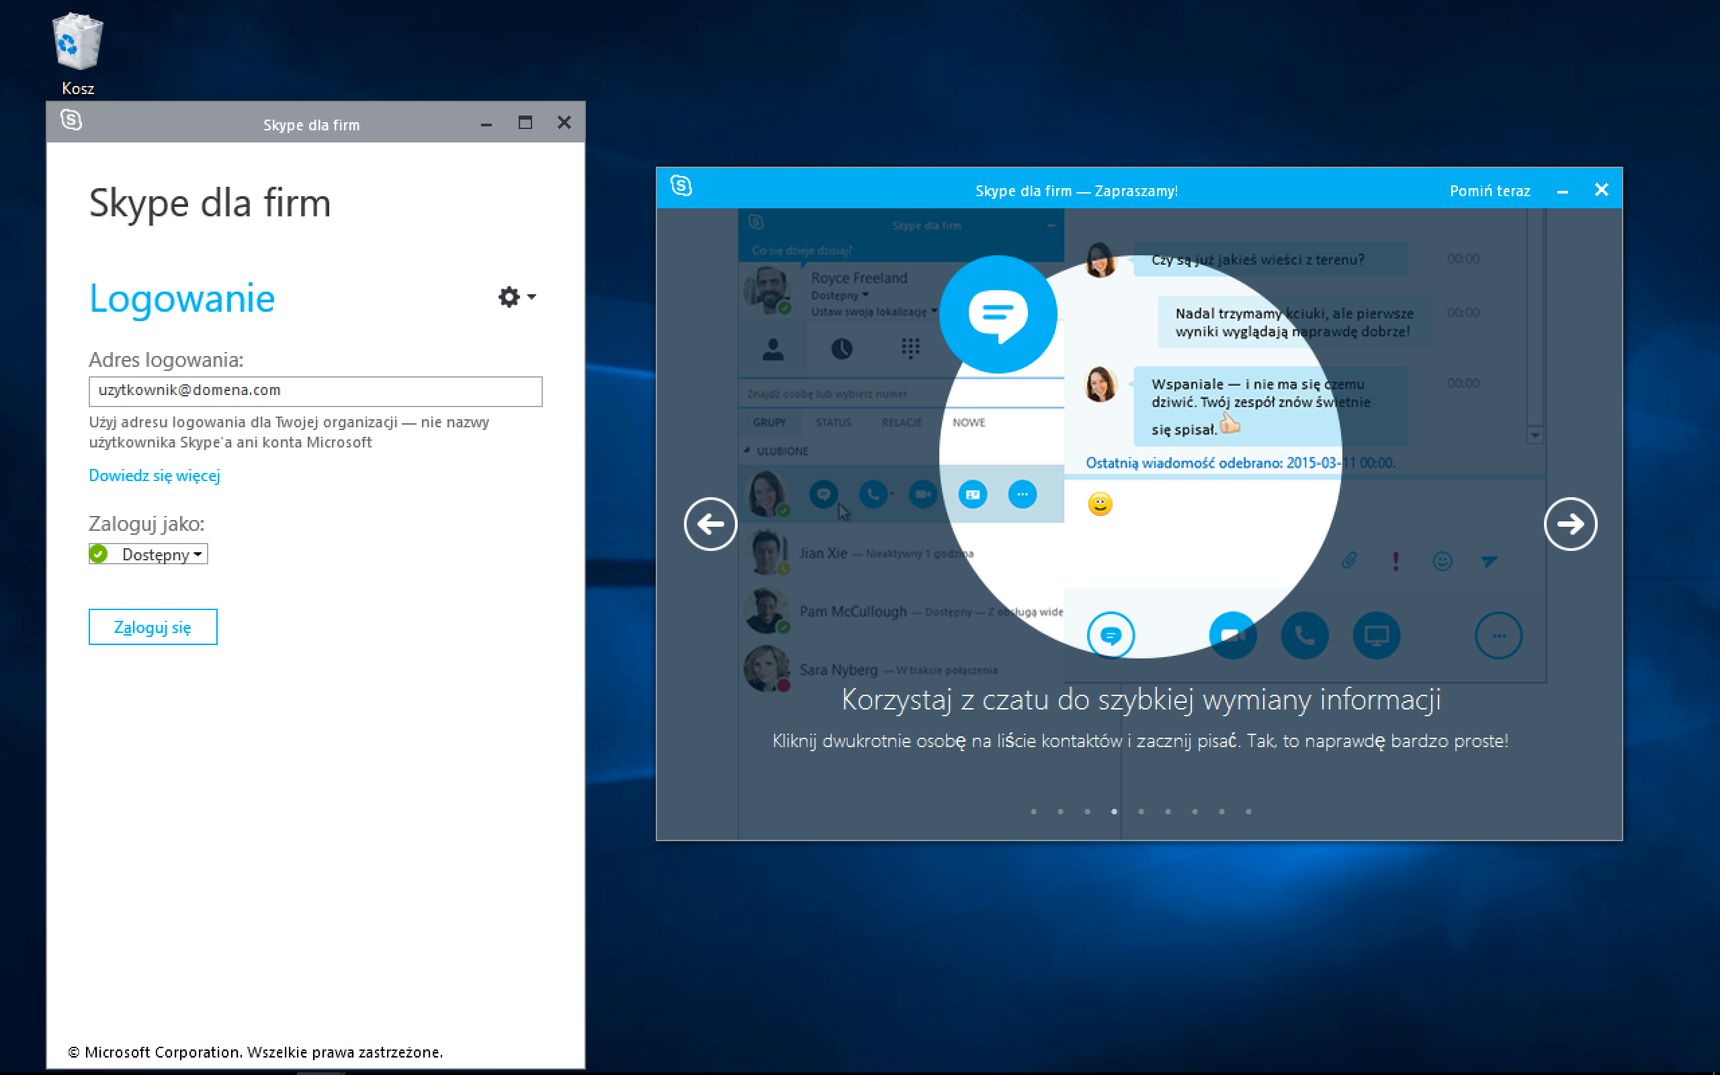The width and height of the screenshot is (1720, 1075).
Task: Open the Kosz recycle bin desktop icon
Action: [77, 55]
